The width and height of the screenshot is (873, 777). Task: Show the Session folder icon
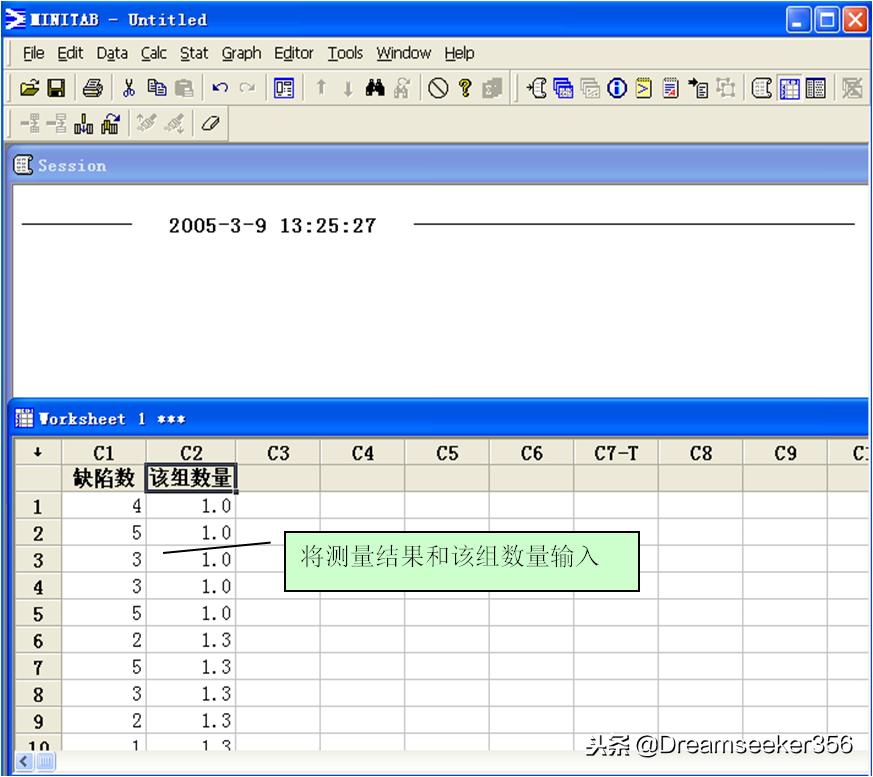pos(537,88)
